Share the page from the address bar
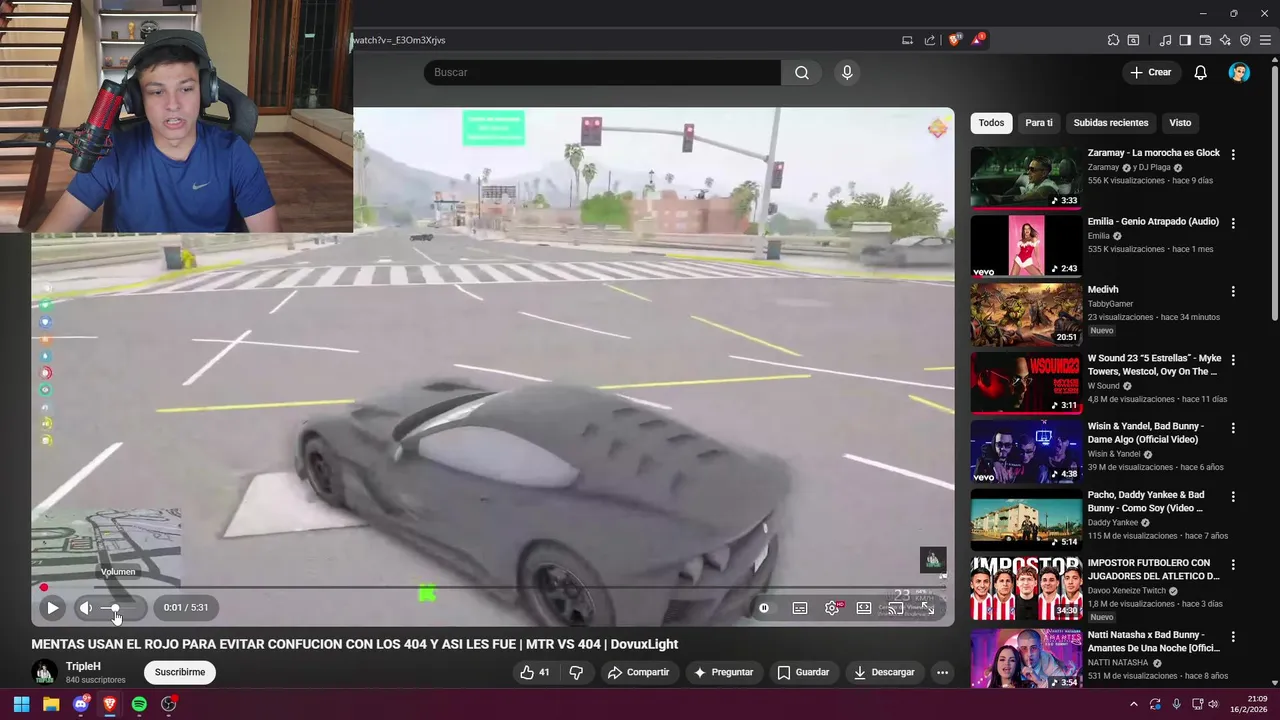This screenshot has height=720, width=1280. click(930, 40)
